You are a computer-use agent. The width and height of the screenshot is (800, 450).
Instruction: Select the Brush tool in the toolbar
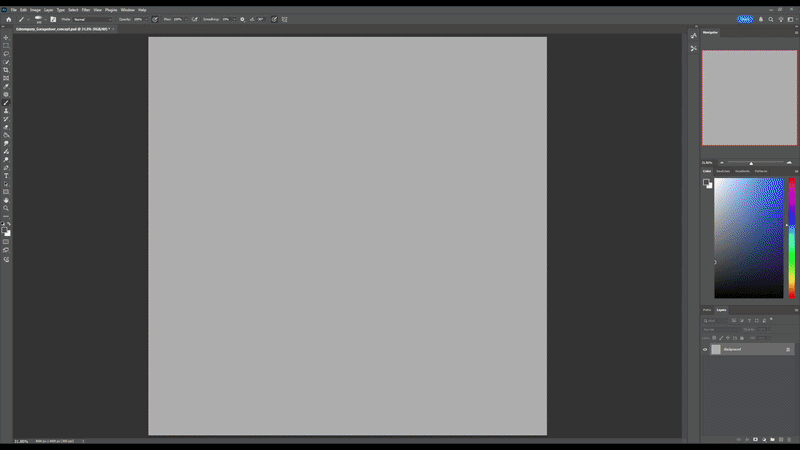click(x=6, y=103)
